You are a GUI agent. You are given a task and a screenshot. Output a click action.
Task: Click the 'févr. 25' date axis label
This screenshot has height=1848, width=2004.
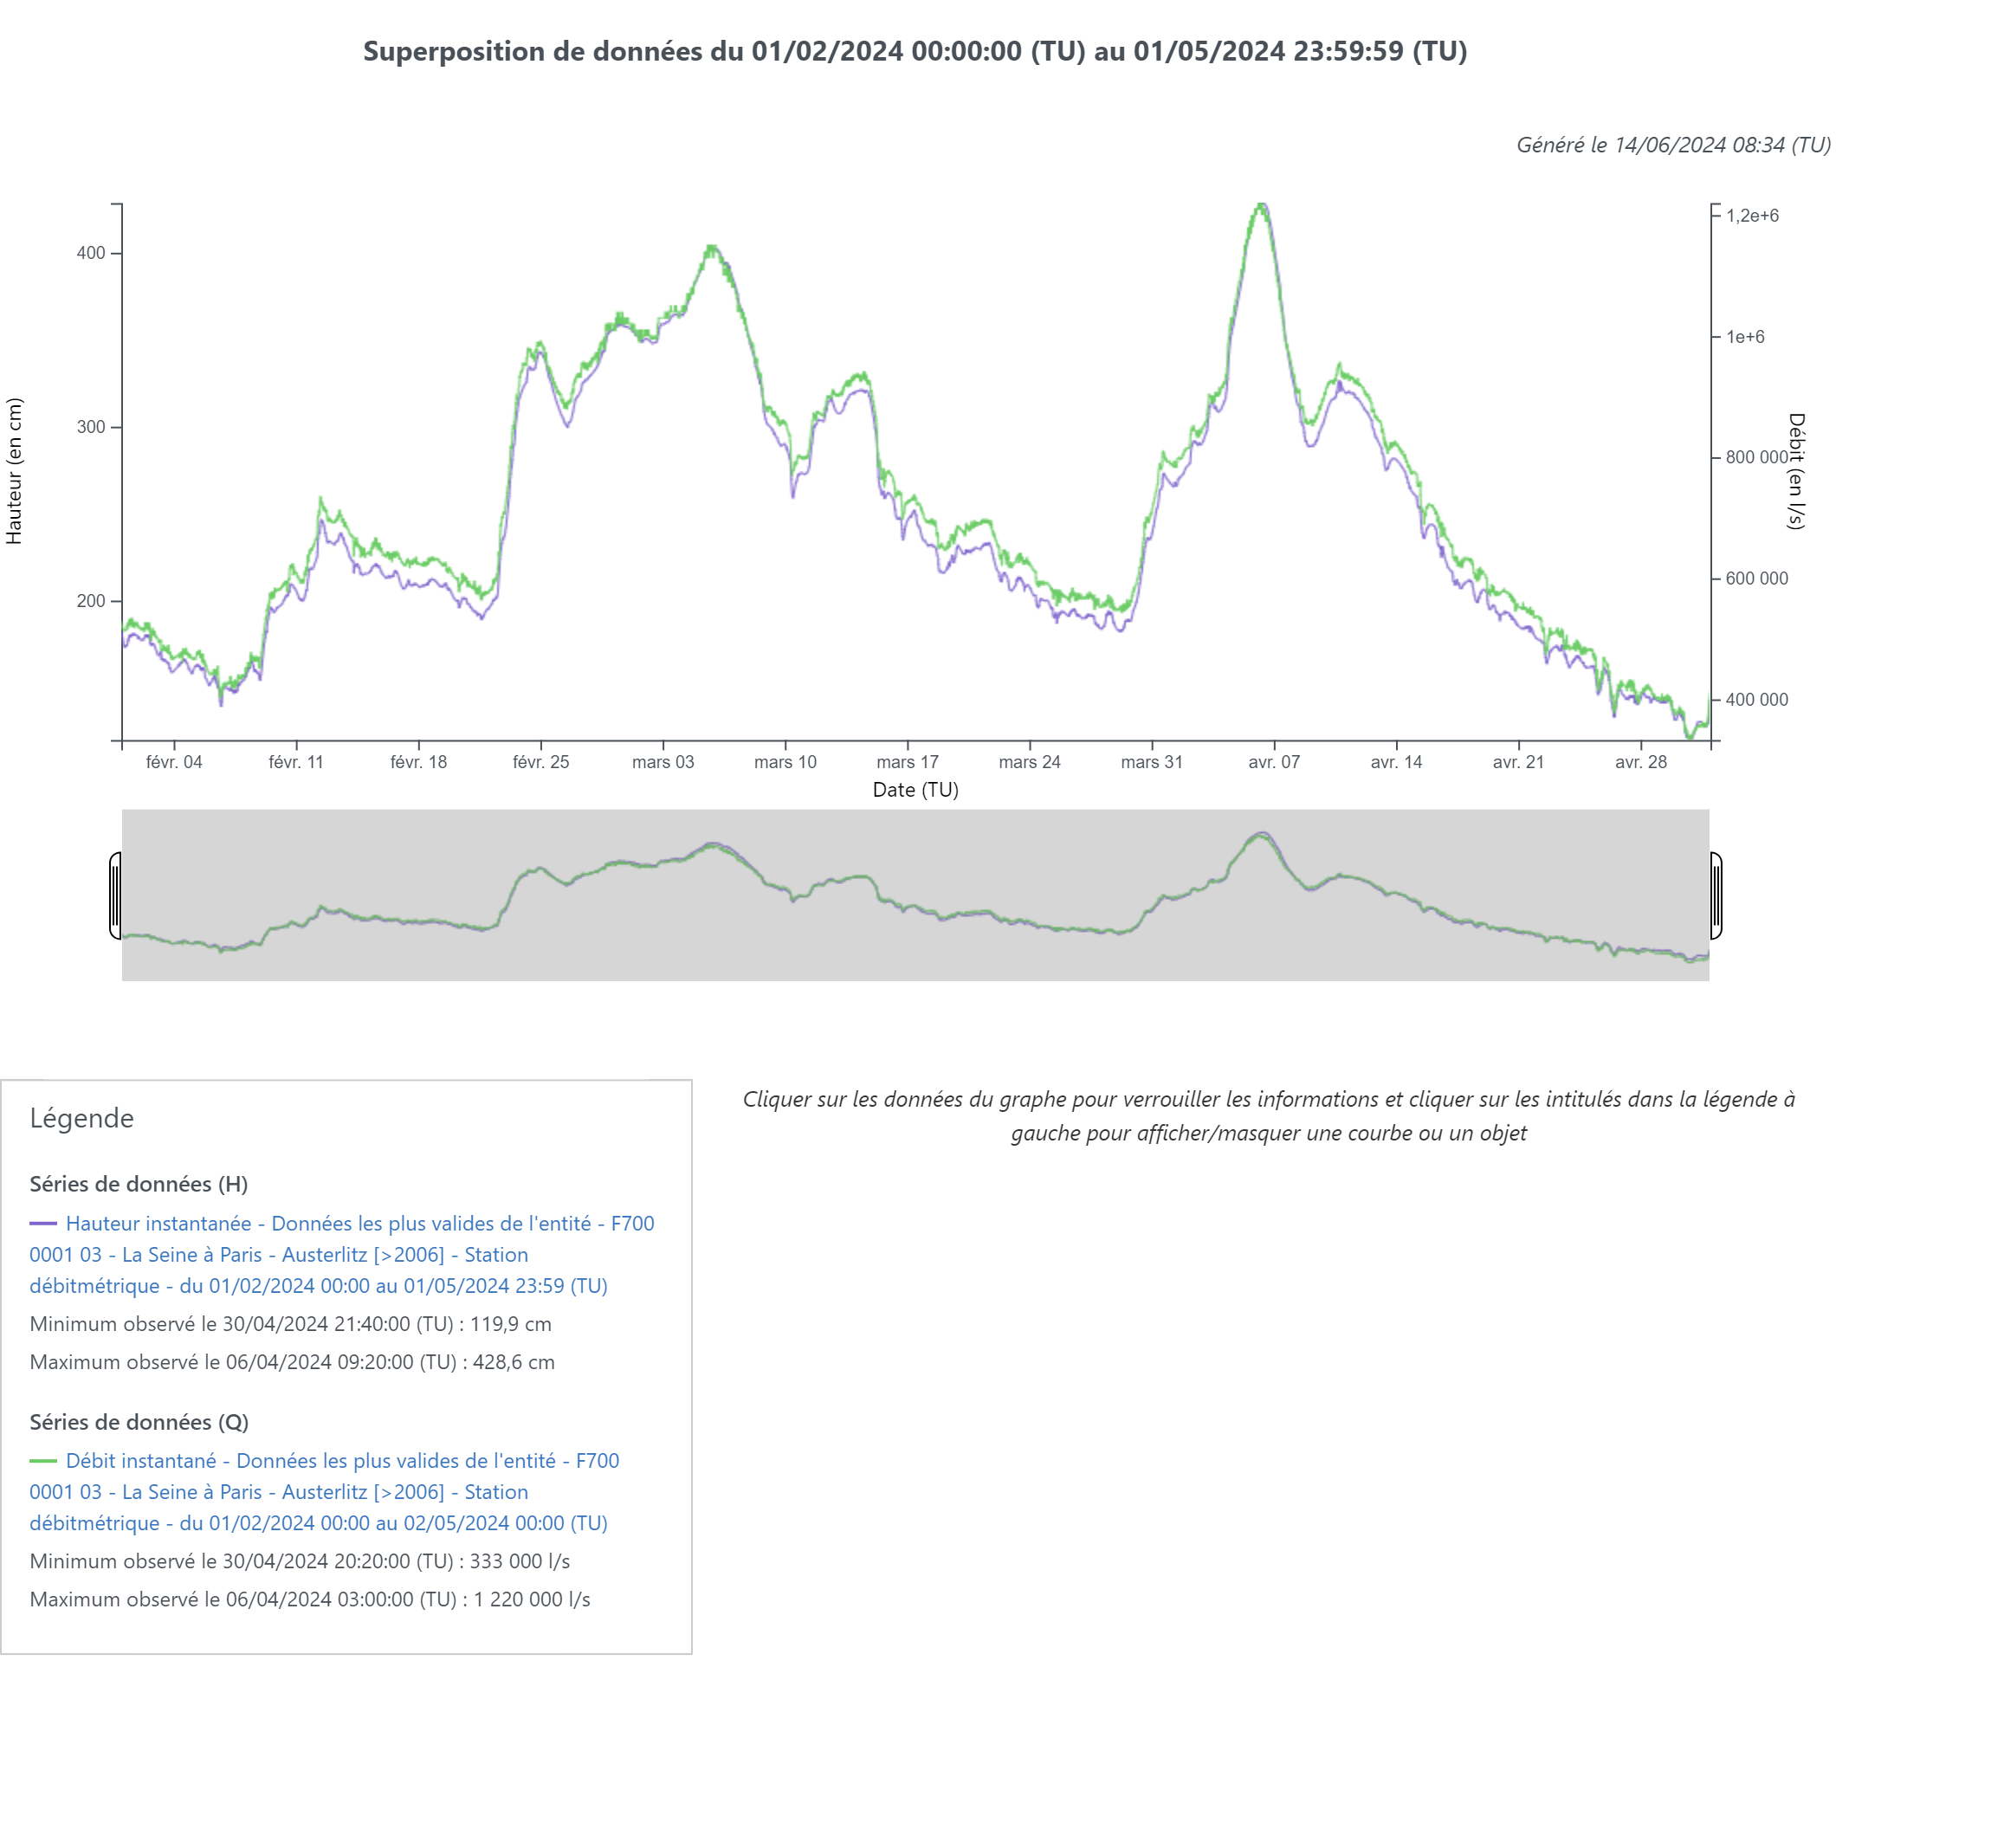point(540,762)
